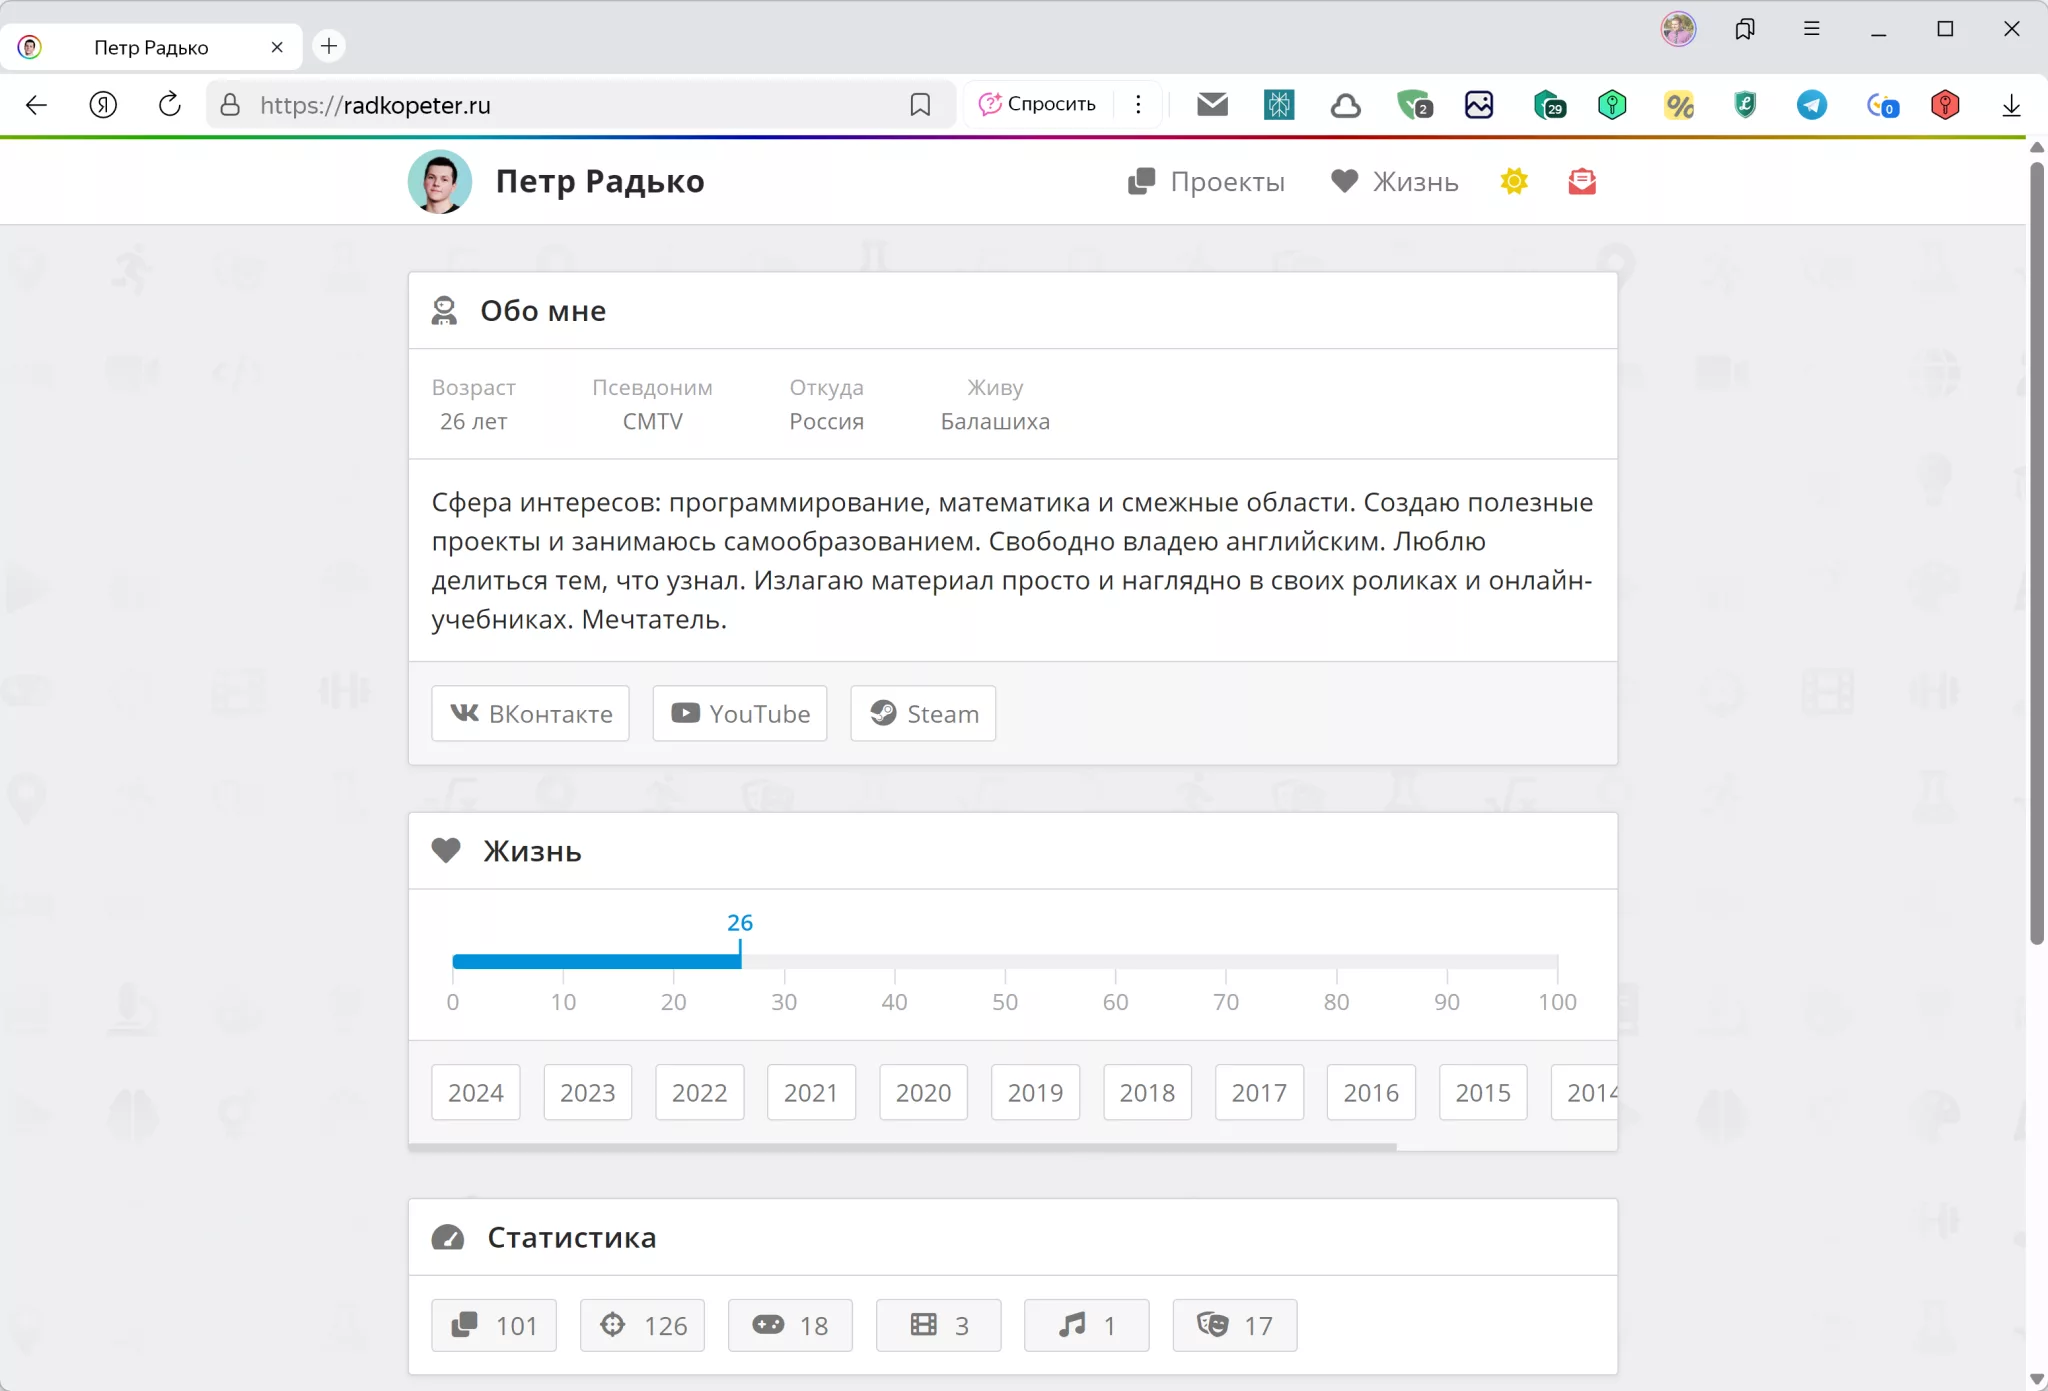Select year 2020 on the timeline
The height and width of the screenshot is (1391, 2048).
coord(923,1092)
